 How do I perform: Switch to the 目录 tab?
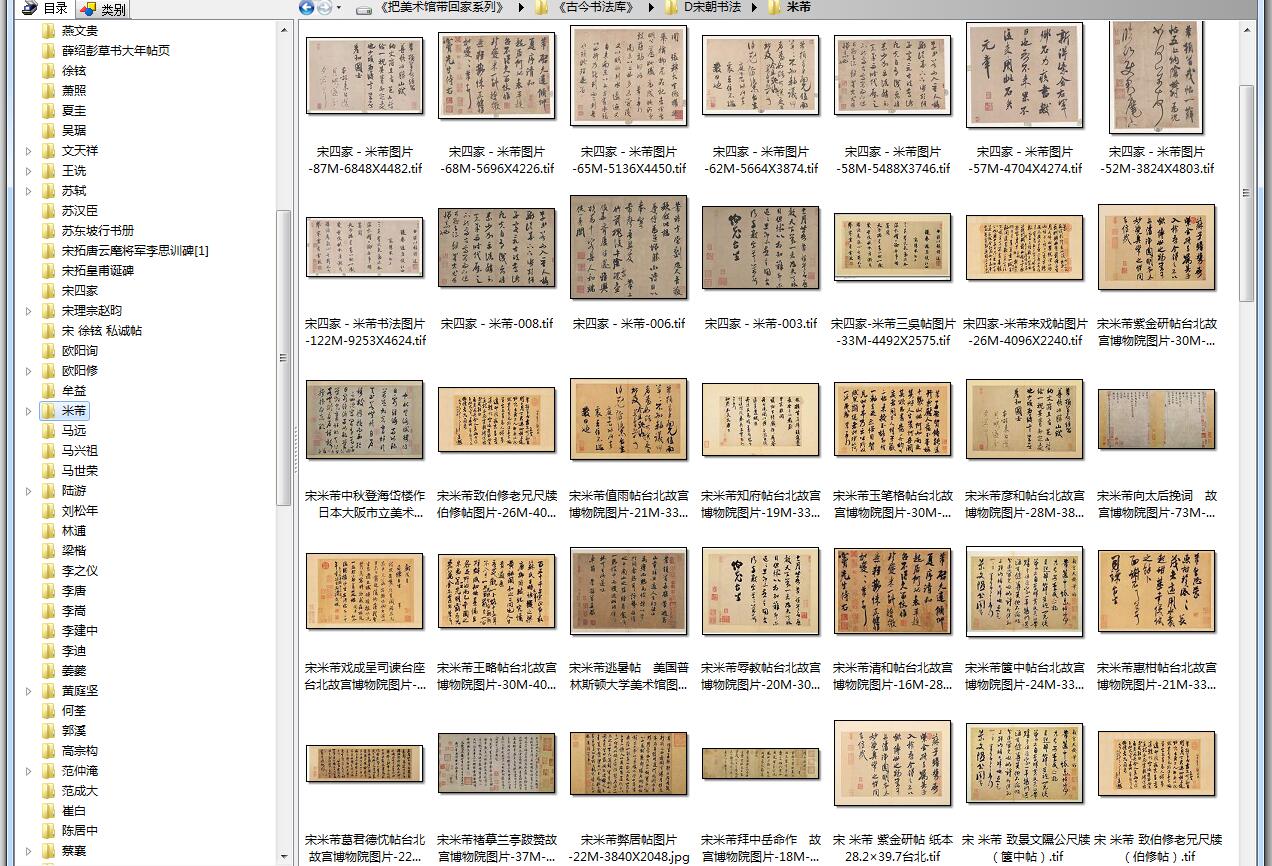coord(44,8)
